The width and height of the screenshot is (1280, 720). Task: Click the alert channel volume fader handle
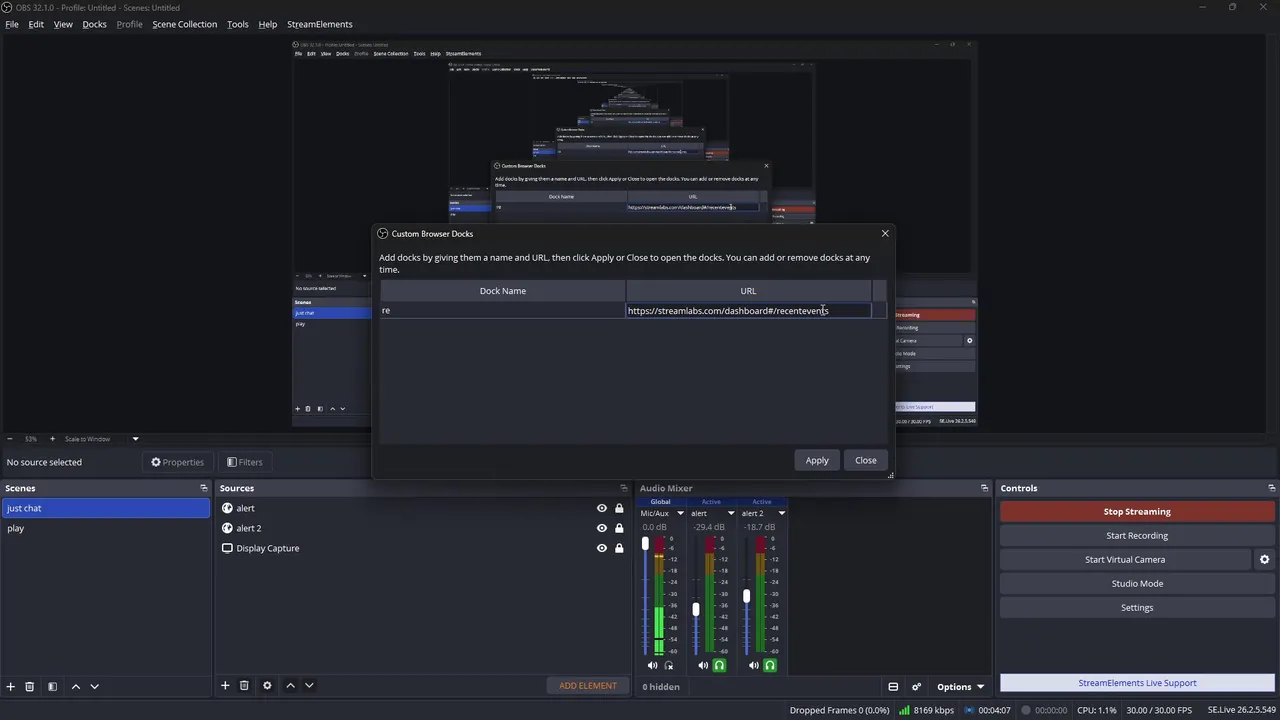[x=696, y=609]
